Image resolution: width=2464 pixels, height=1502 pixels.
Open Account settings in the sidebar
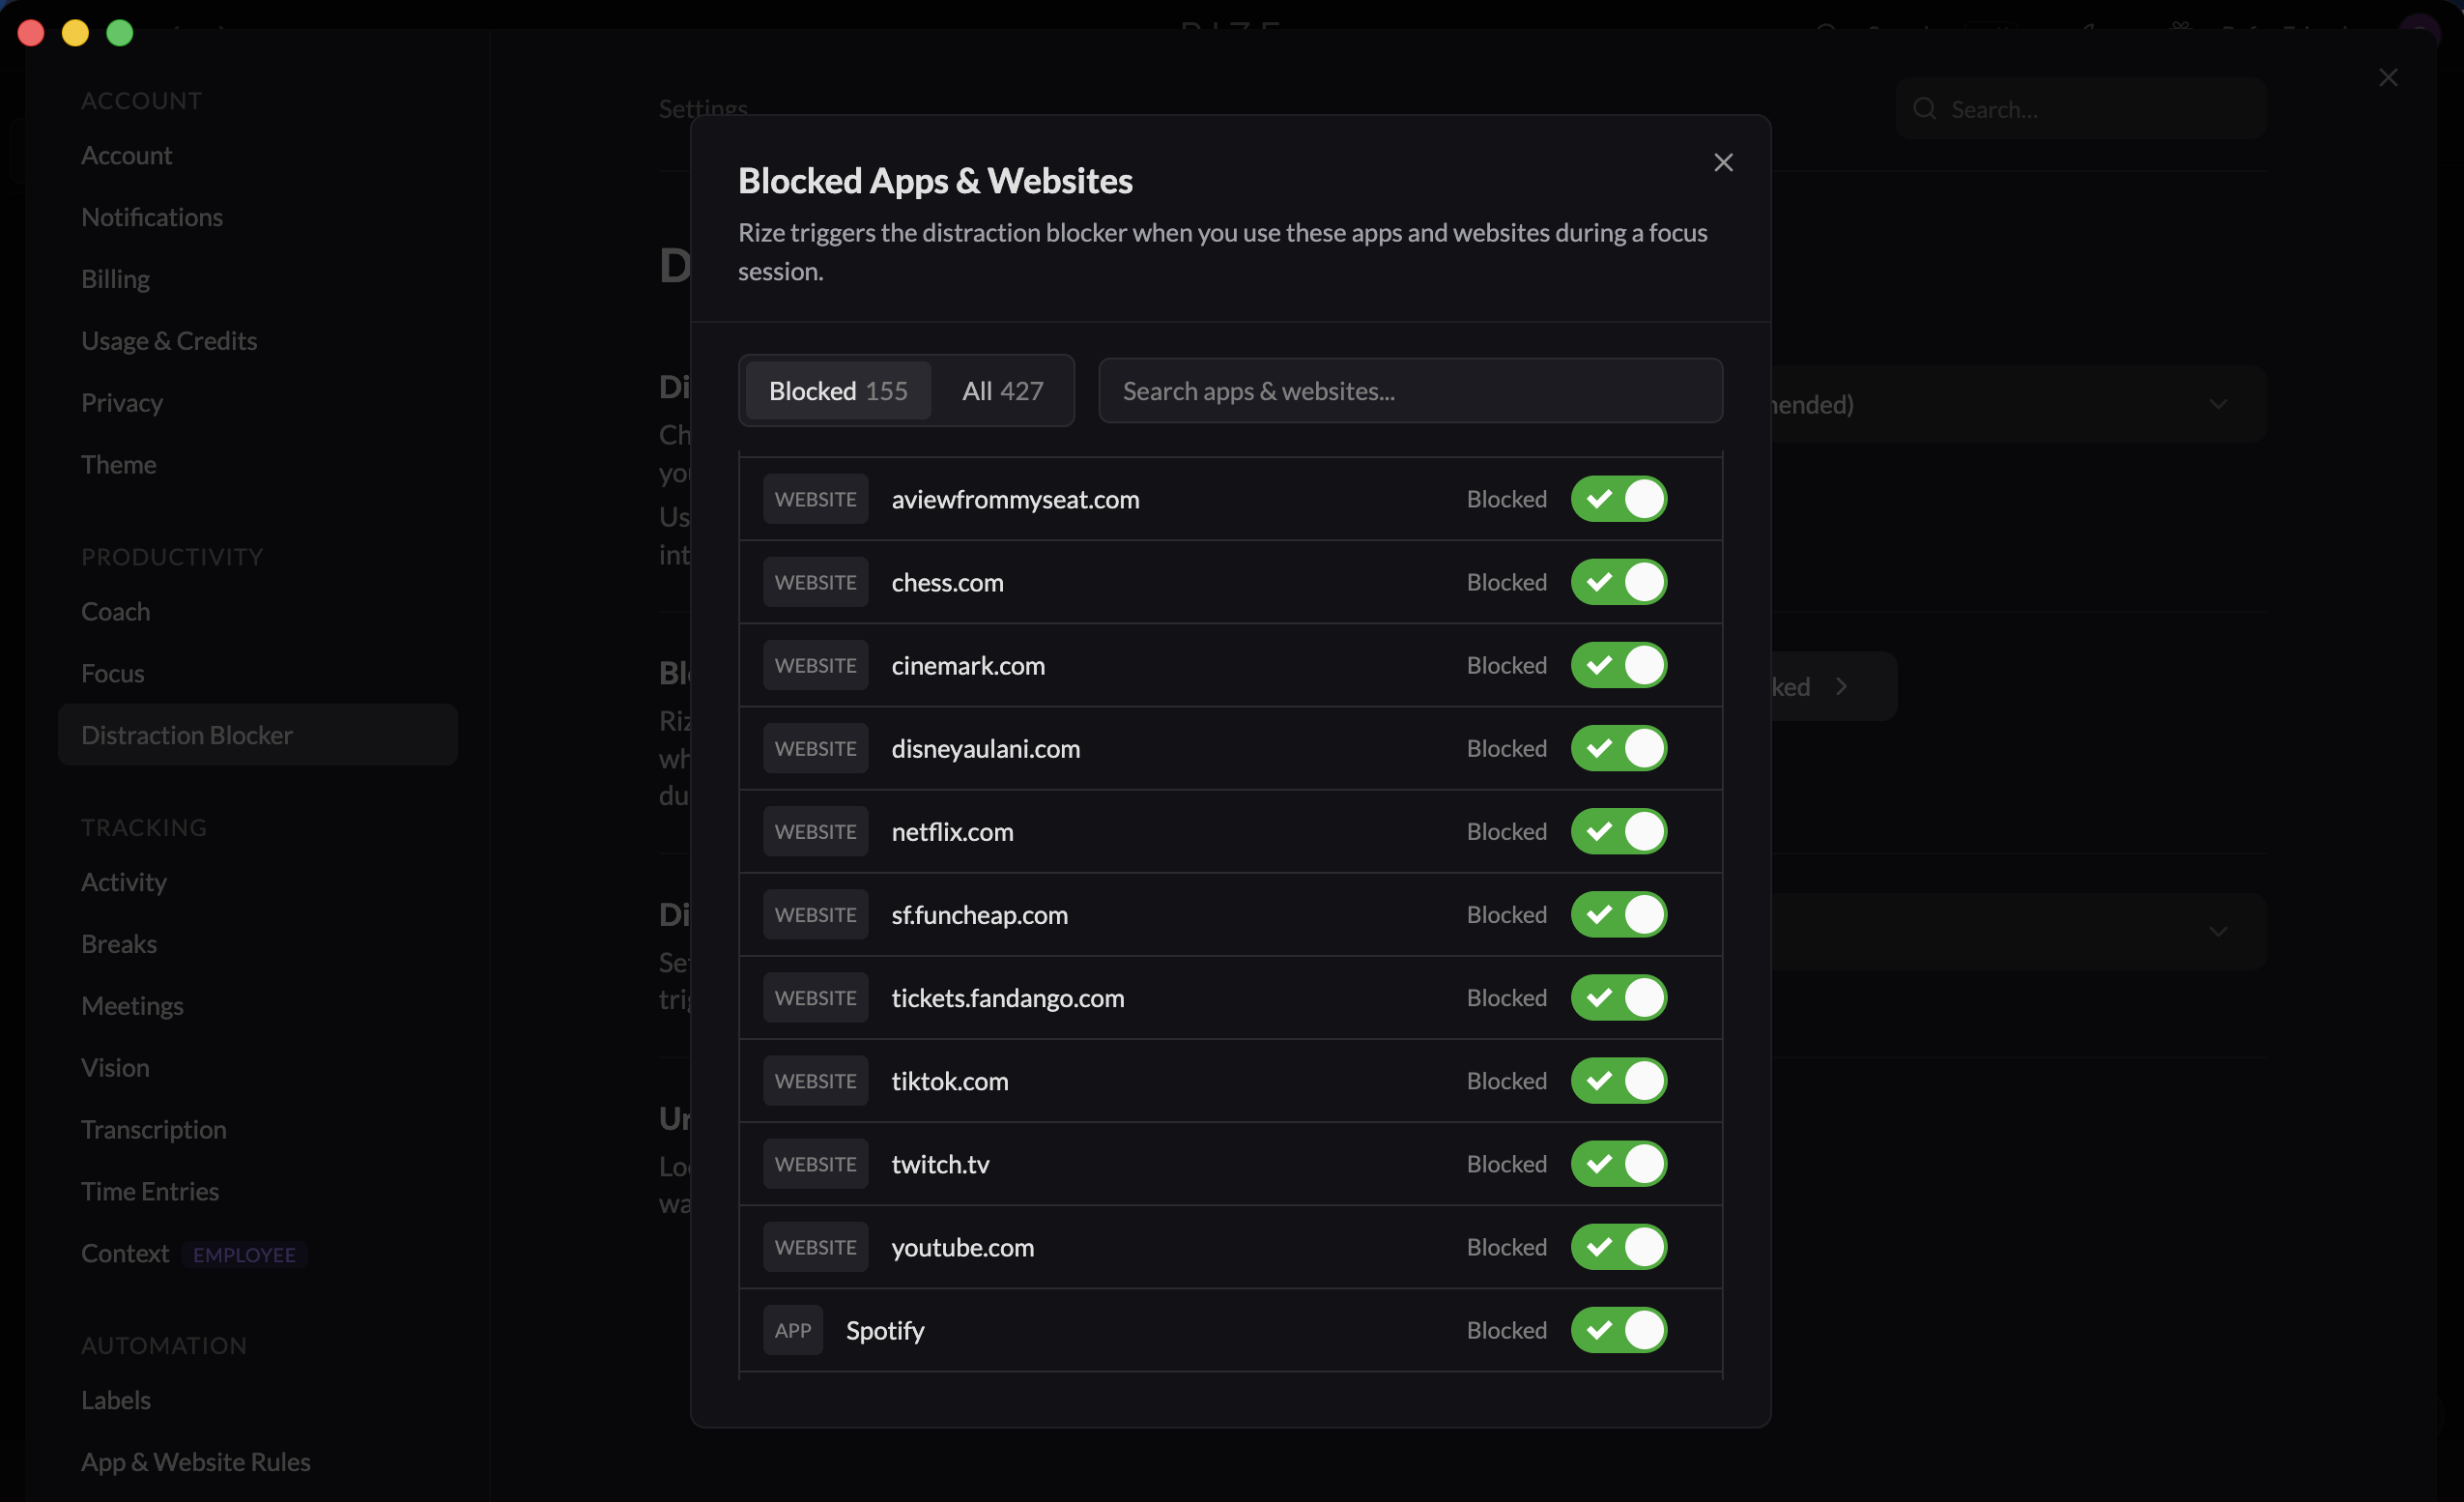point(127,155)
